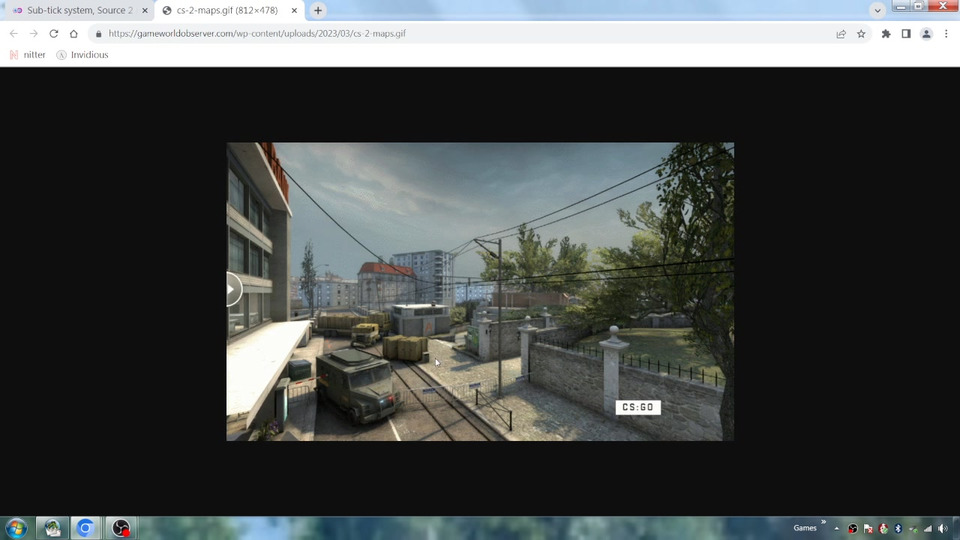Open the tab search dropdown
Viewport: 960px width, 540px height.
877,10
